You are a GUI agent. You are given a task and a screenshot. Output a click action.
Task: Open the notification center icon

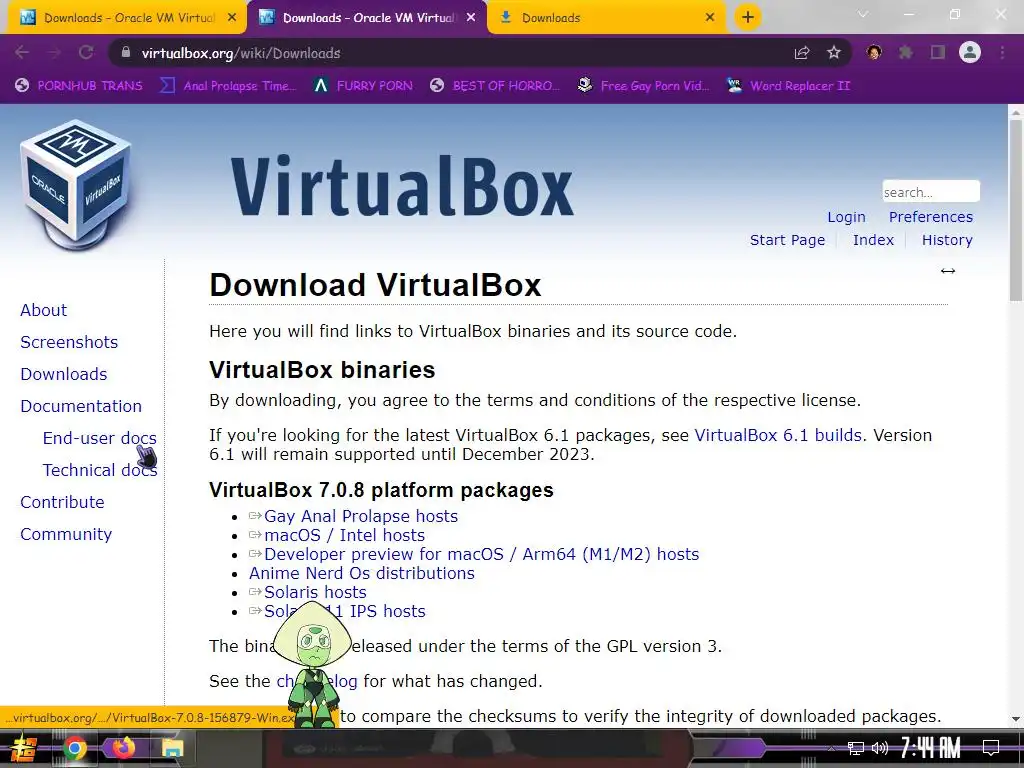[991, 748]
